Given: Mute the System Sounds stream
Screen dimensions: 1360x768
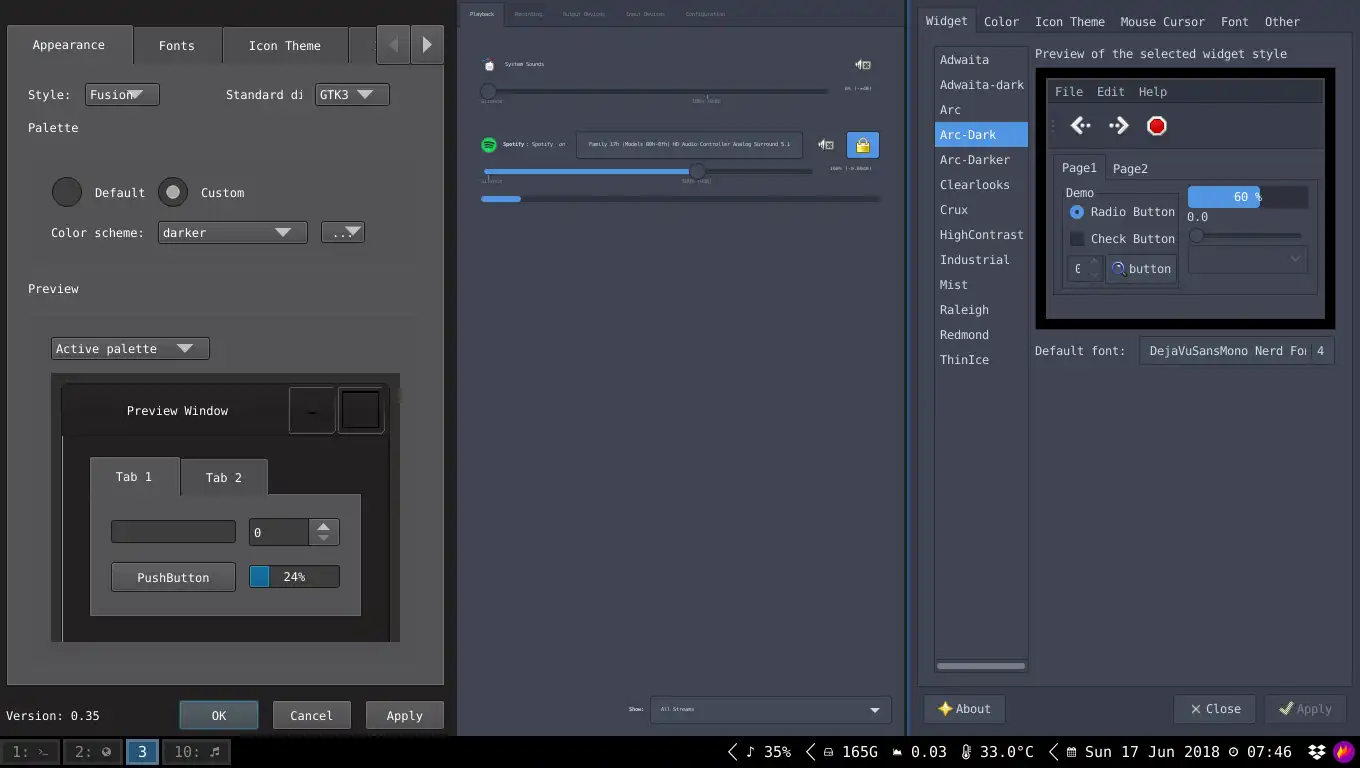Looking at the screenshot, I should (x=862, y=65).
